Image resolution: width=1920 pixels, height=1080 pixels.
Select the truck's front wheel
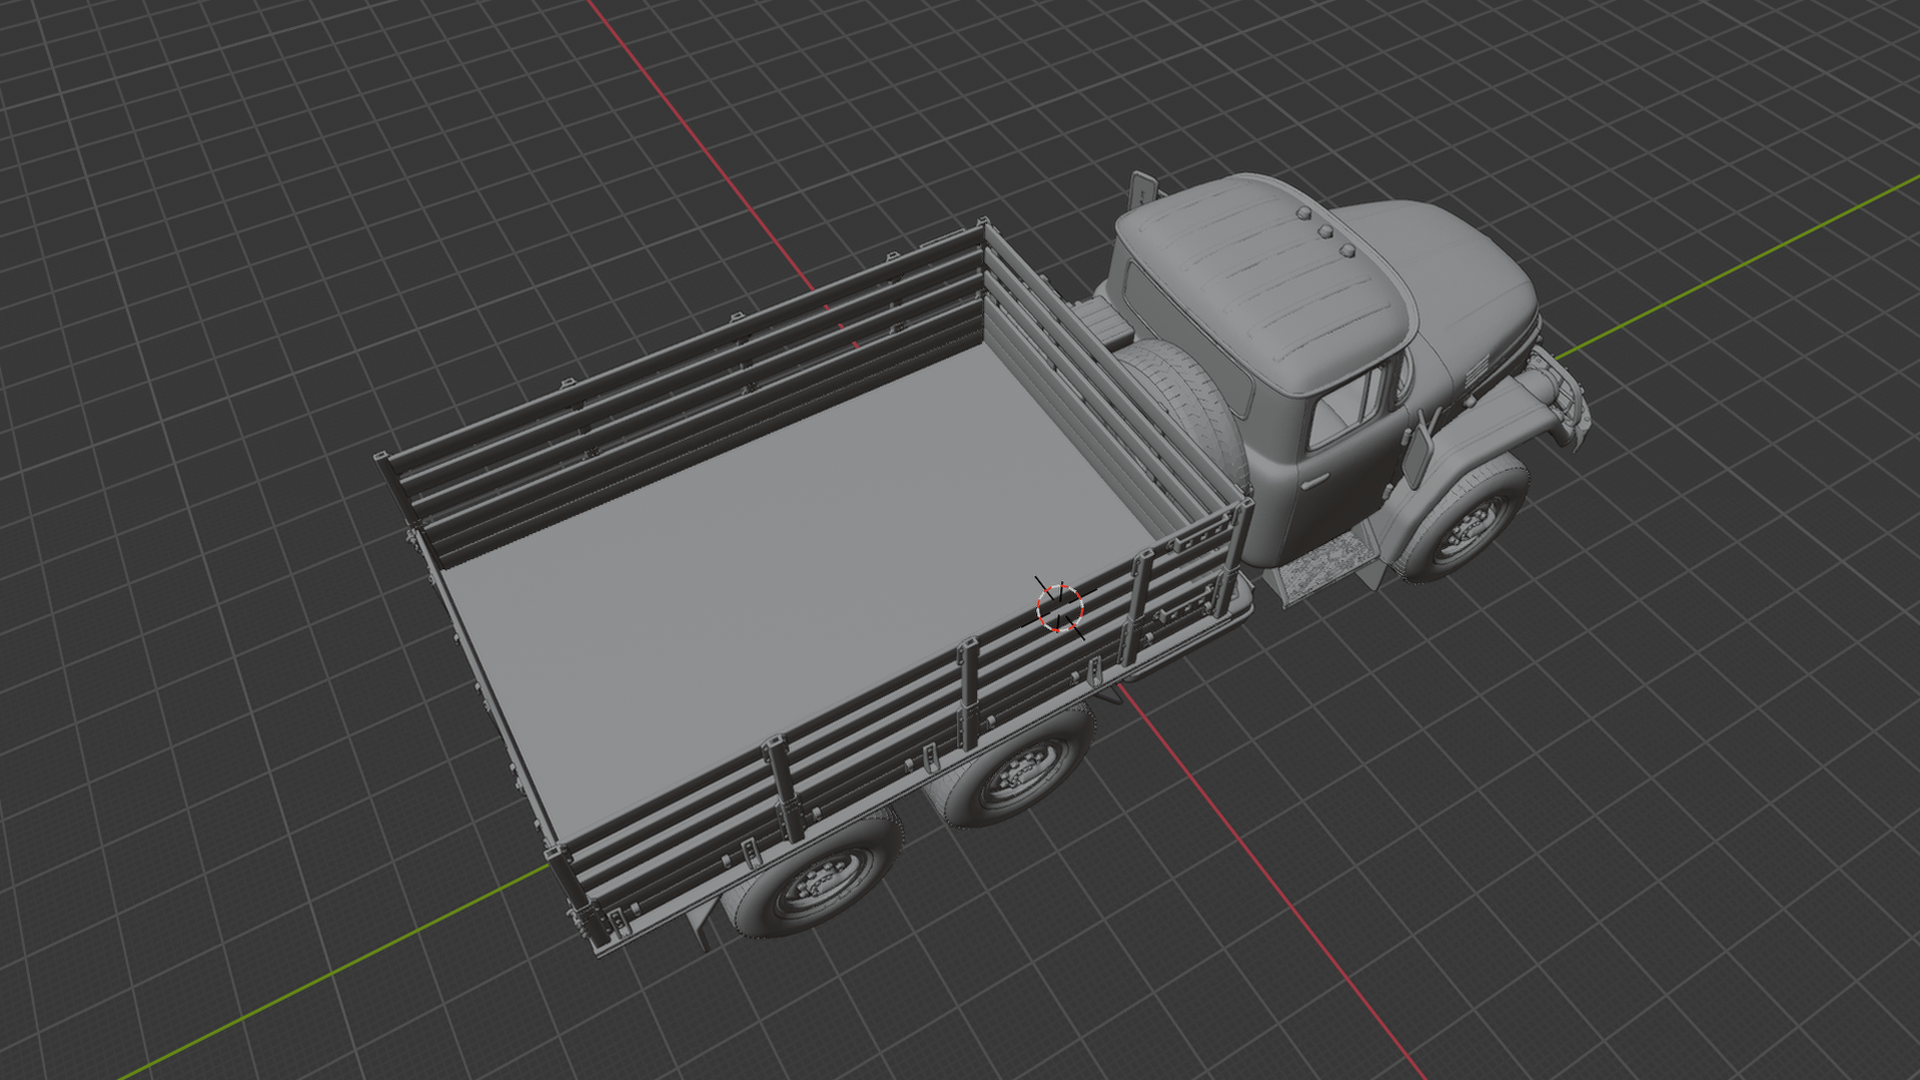1463,522
